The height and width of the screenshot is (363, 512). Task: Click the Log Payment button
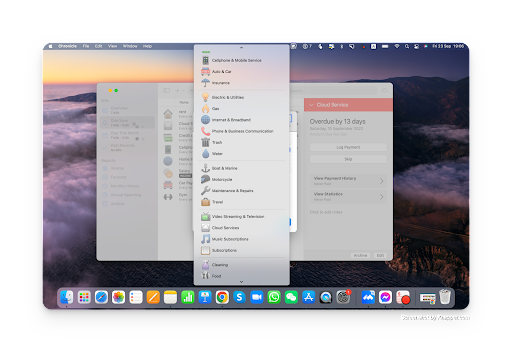(x=348, y=147)
